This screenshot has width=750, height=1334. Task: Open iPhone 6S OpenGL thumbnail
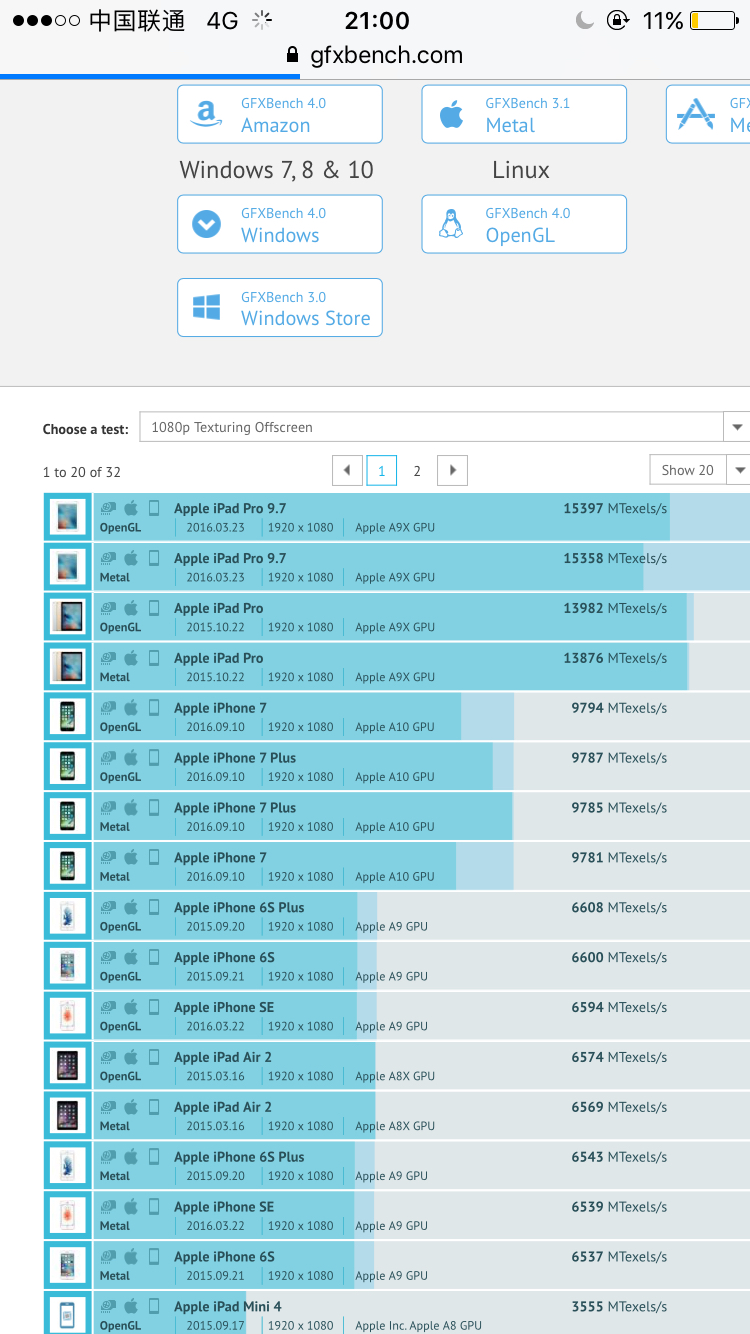[x=68, y=966]
